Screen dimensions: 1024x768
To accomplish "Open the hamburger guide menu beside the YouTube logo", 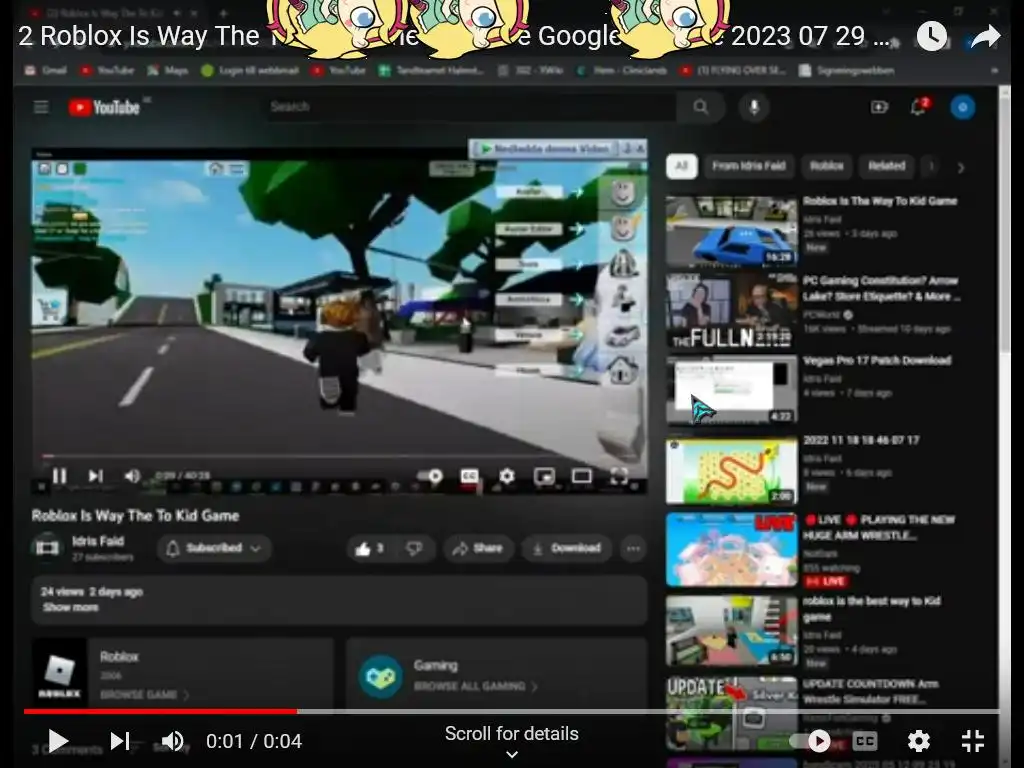I will pos(41,106).
